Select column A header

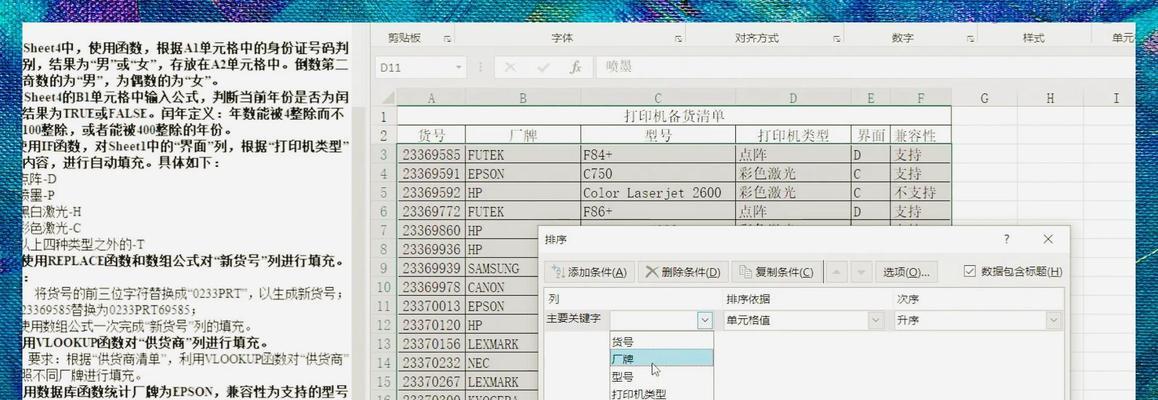pos(431,98)
